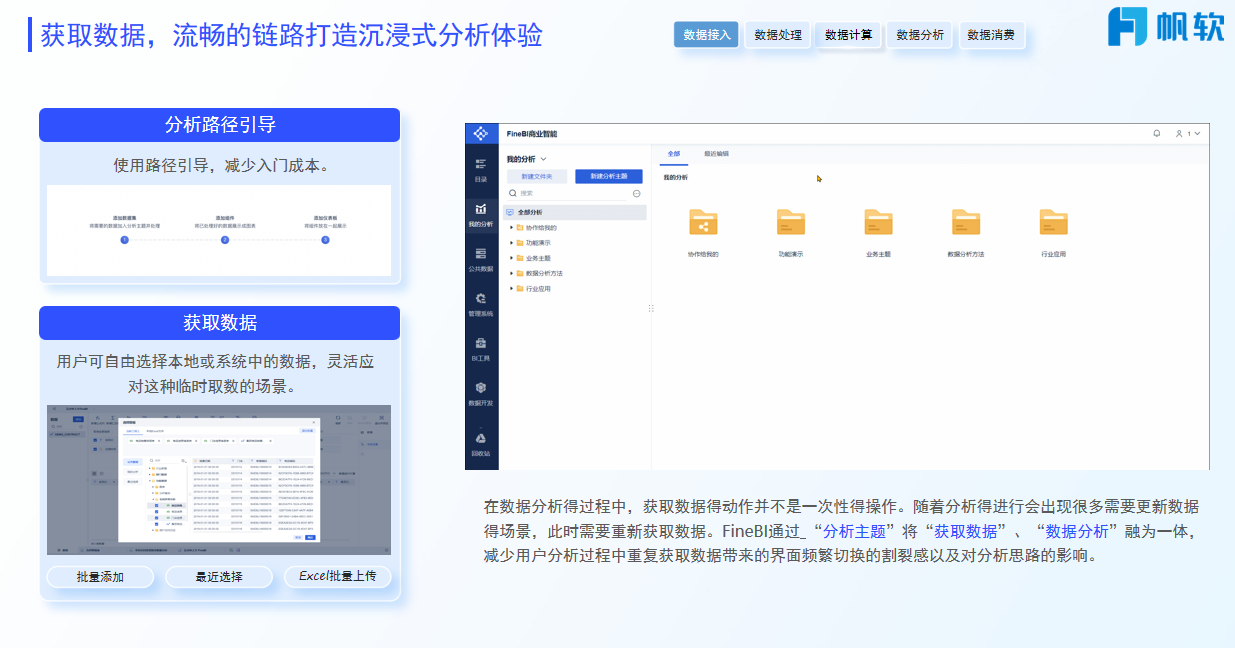Click the blue 数据分析 text in paragraph
This screenshot has height=648, width=1235.
tap(1076, 531)
